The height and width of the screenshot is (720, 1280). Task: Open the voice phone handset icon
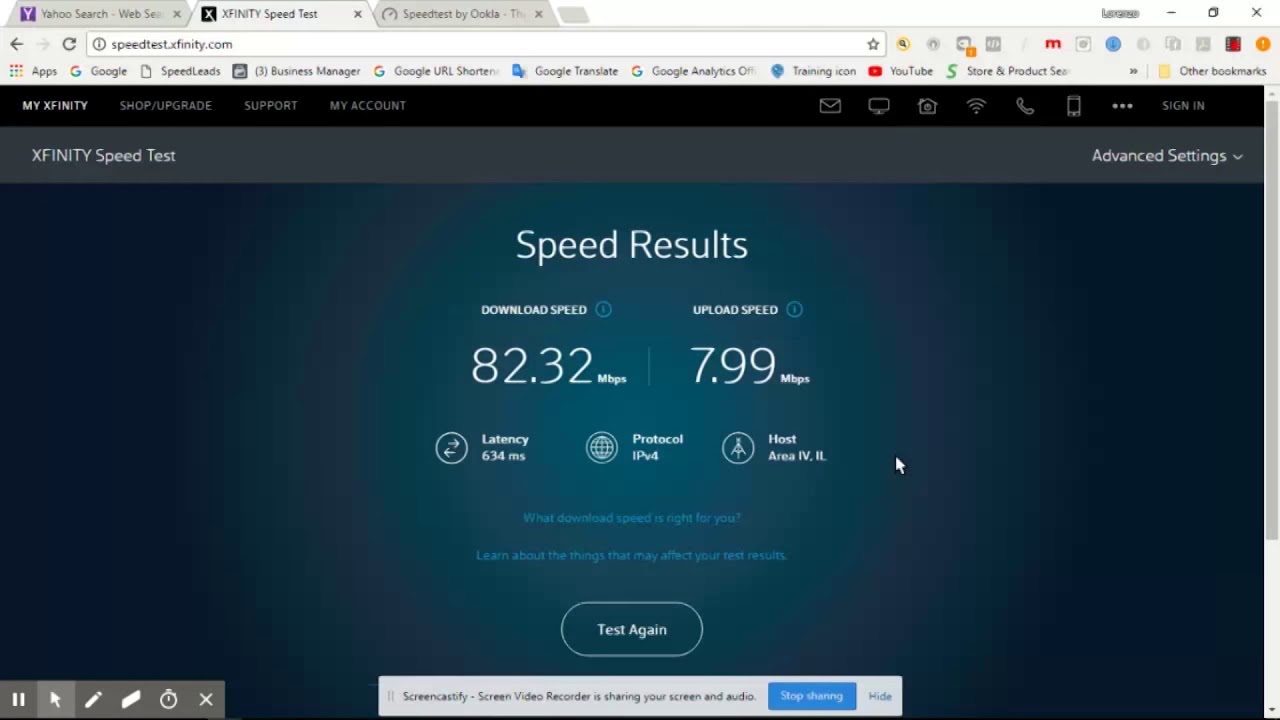[x=1025, y=105]
